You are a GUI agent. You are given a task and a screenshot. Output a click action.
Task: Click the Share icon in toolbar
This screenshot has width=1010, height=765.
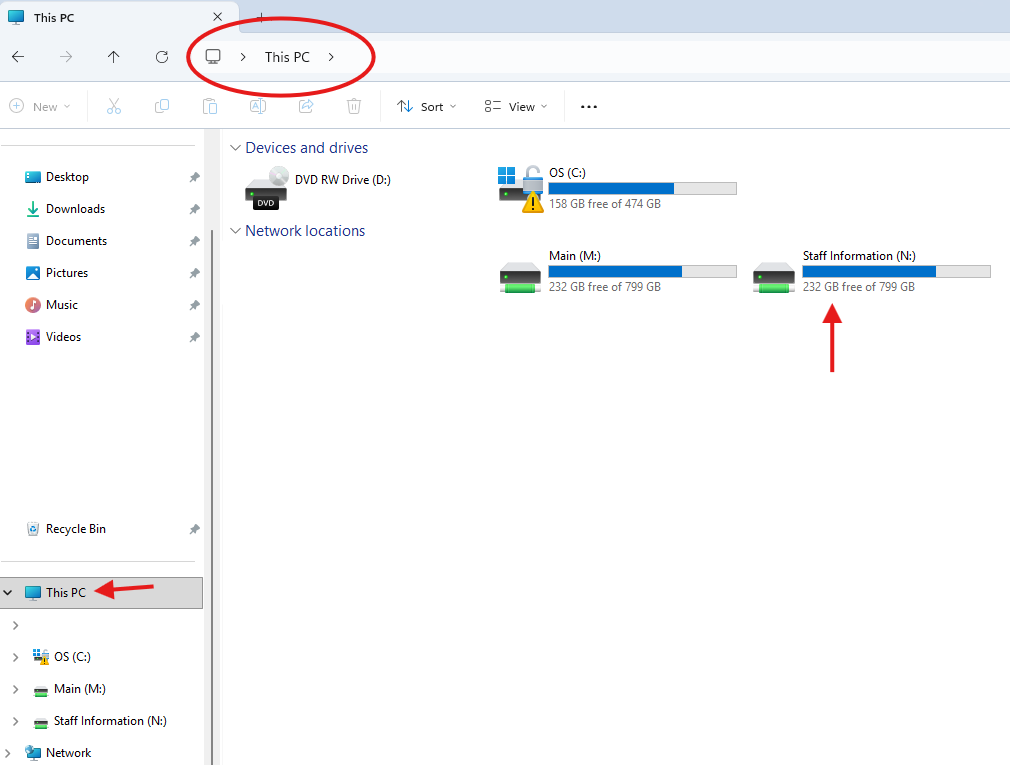pos(306,106)
